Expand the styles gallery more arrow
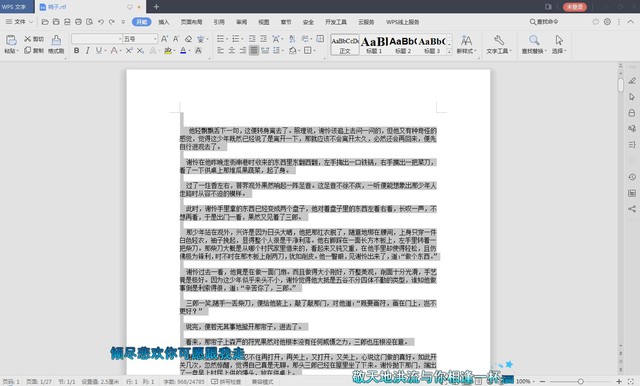 (x=449, y=52)
